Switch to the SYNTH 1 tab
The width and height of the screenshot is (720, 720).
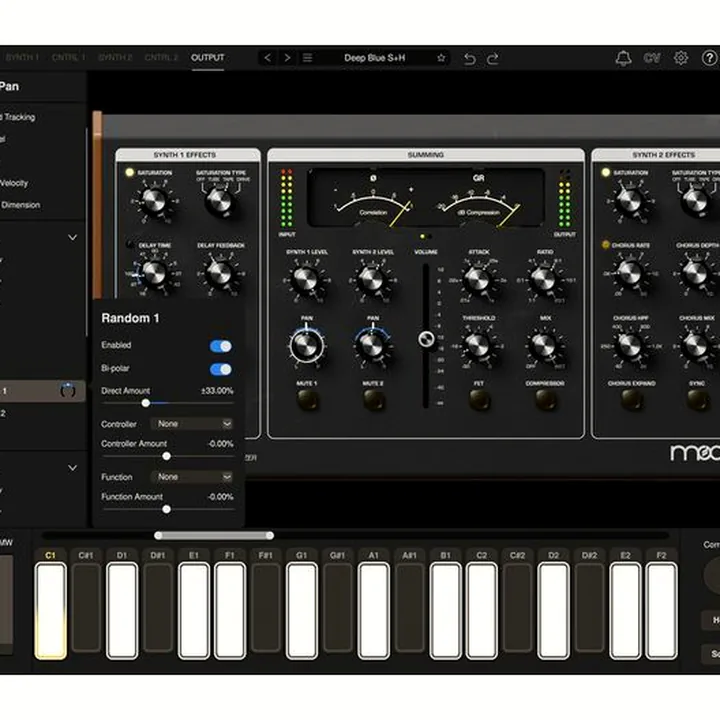point(22,58)
